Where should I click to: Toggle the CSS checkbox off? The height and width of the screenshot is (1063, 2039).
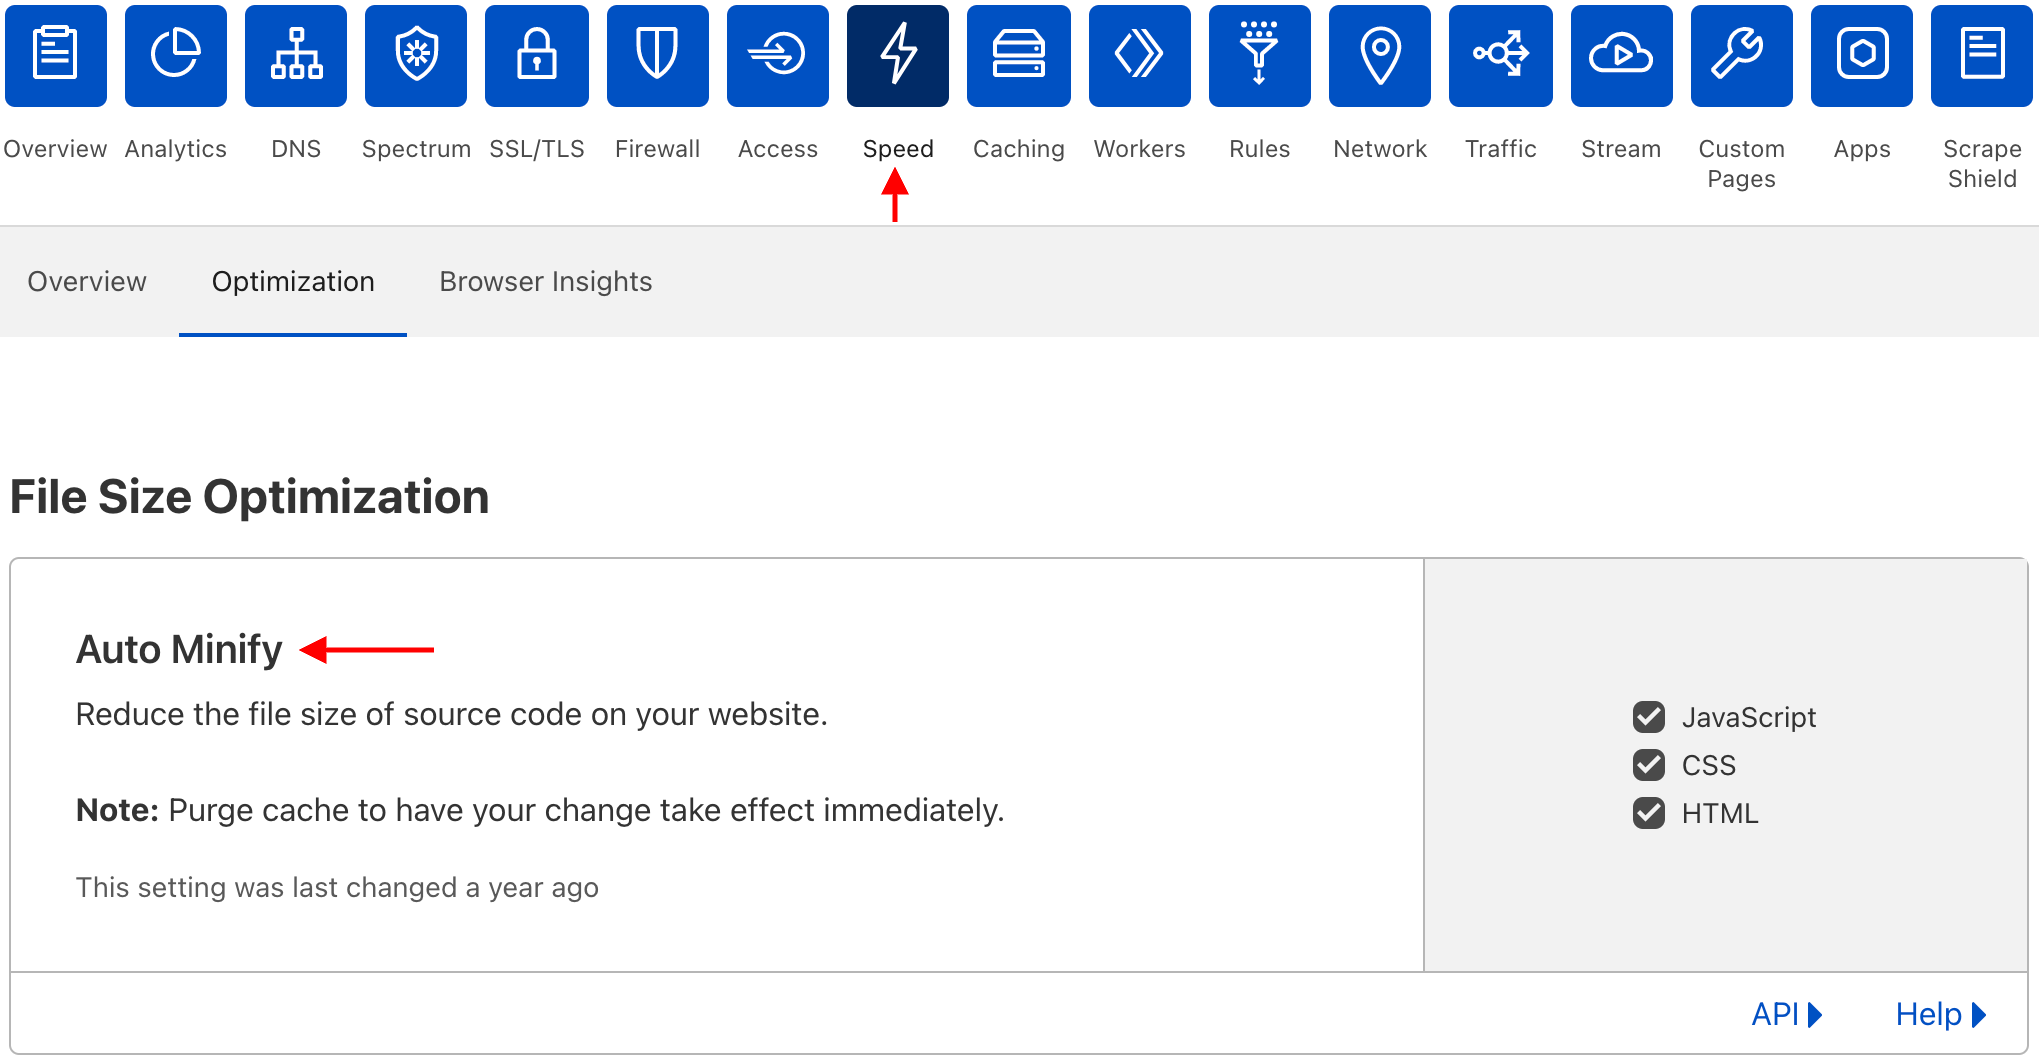coord(1648,765)
